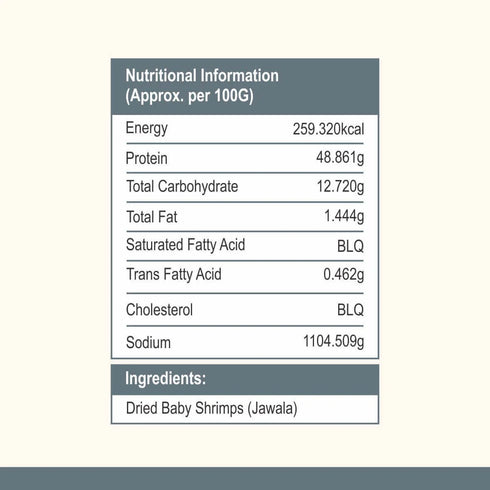Click the 1104.509g sodium value
Viewport: 490px width, 490px height.
pos(333,342)
